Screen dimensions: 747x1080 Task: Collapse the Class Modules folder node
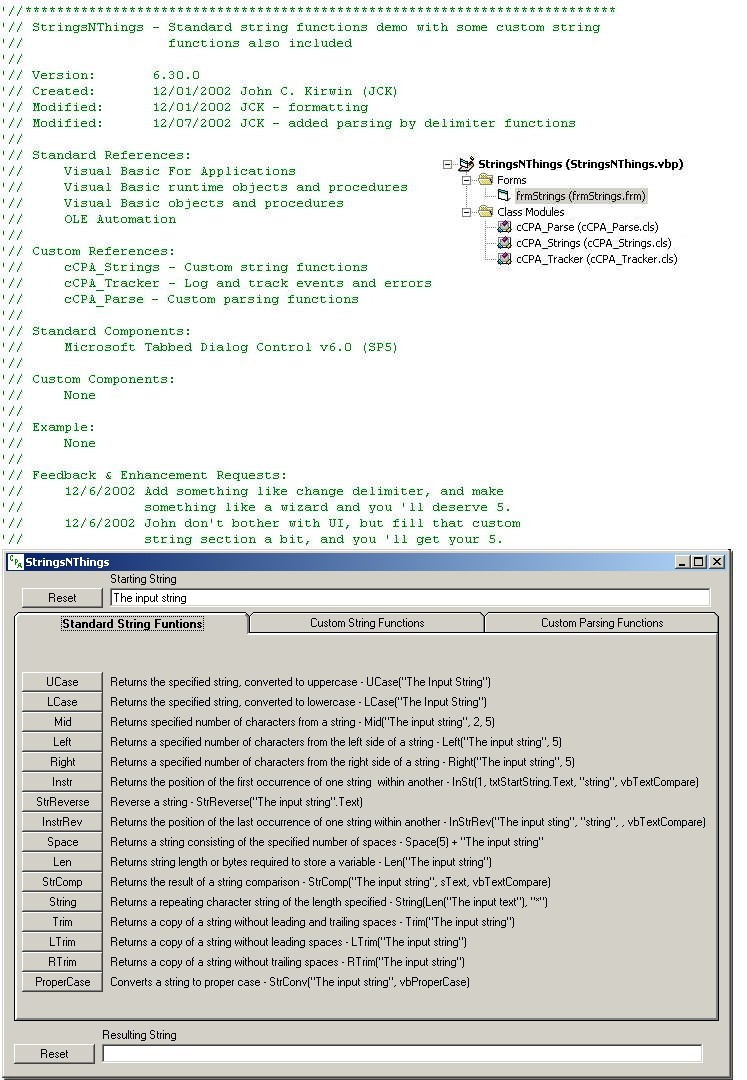point(466,212)
